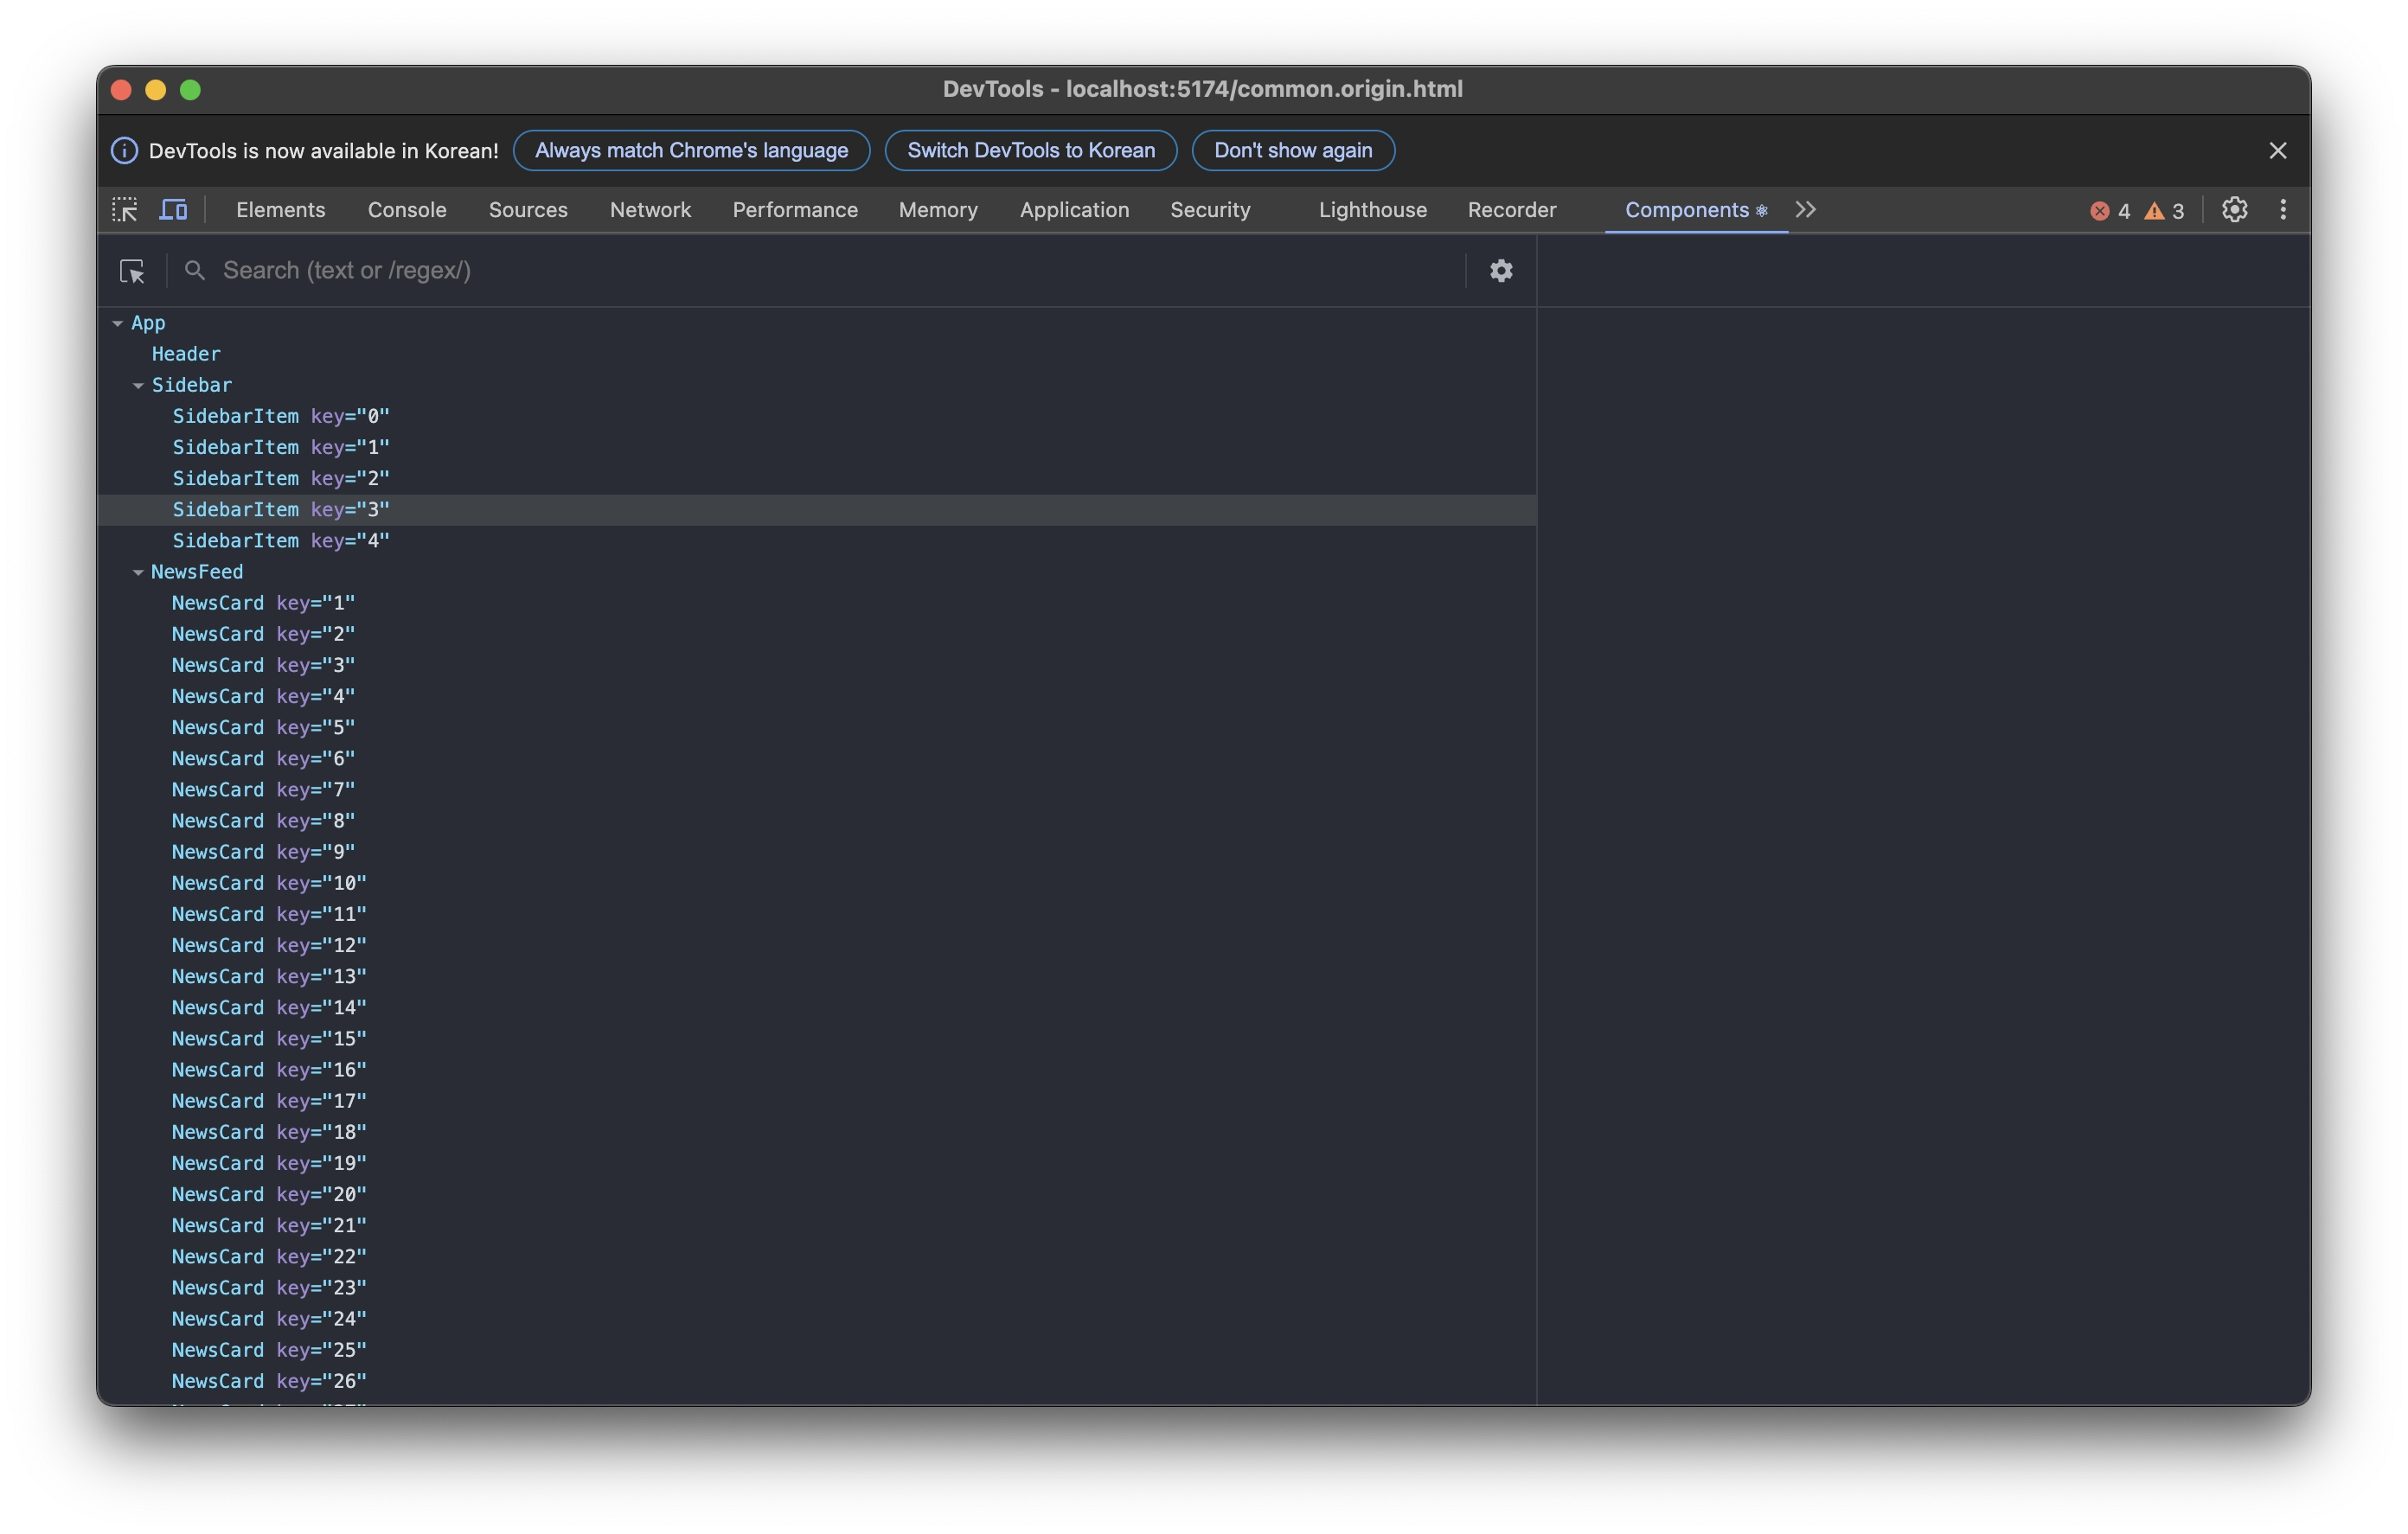
Task: Click the inspect element icon
Action: click(123, 209)
